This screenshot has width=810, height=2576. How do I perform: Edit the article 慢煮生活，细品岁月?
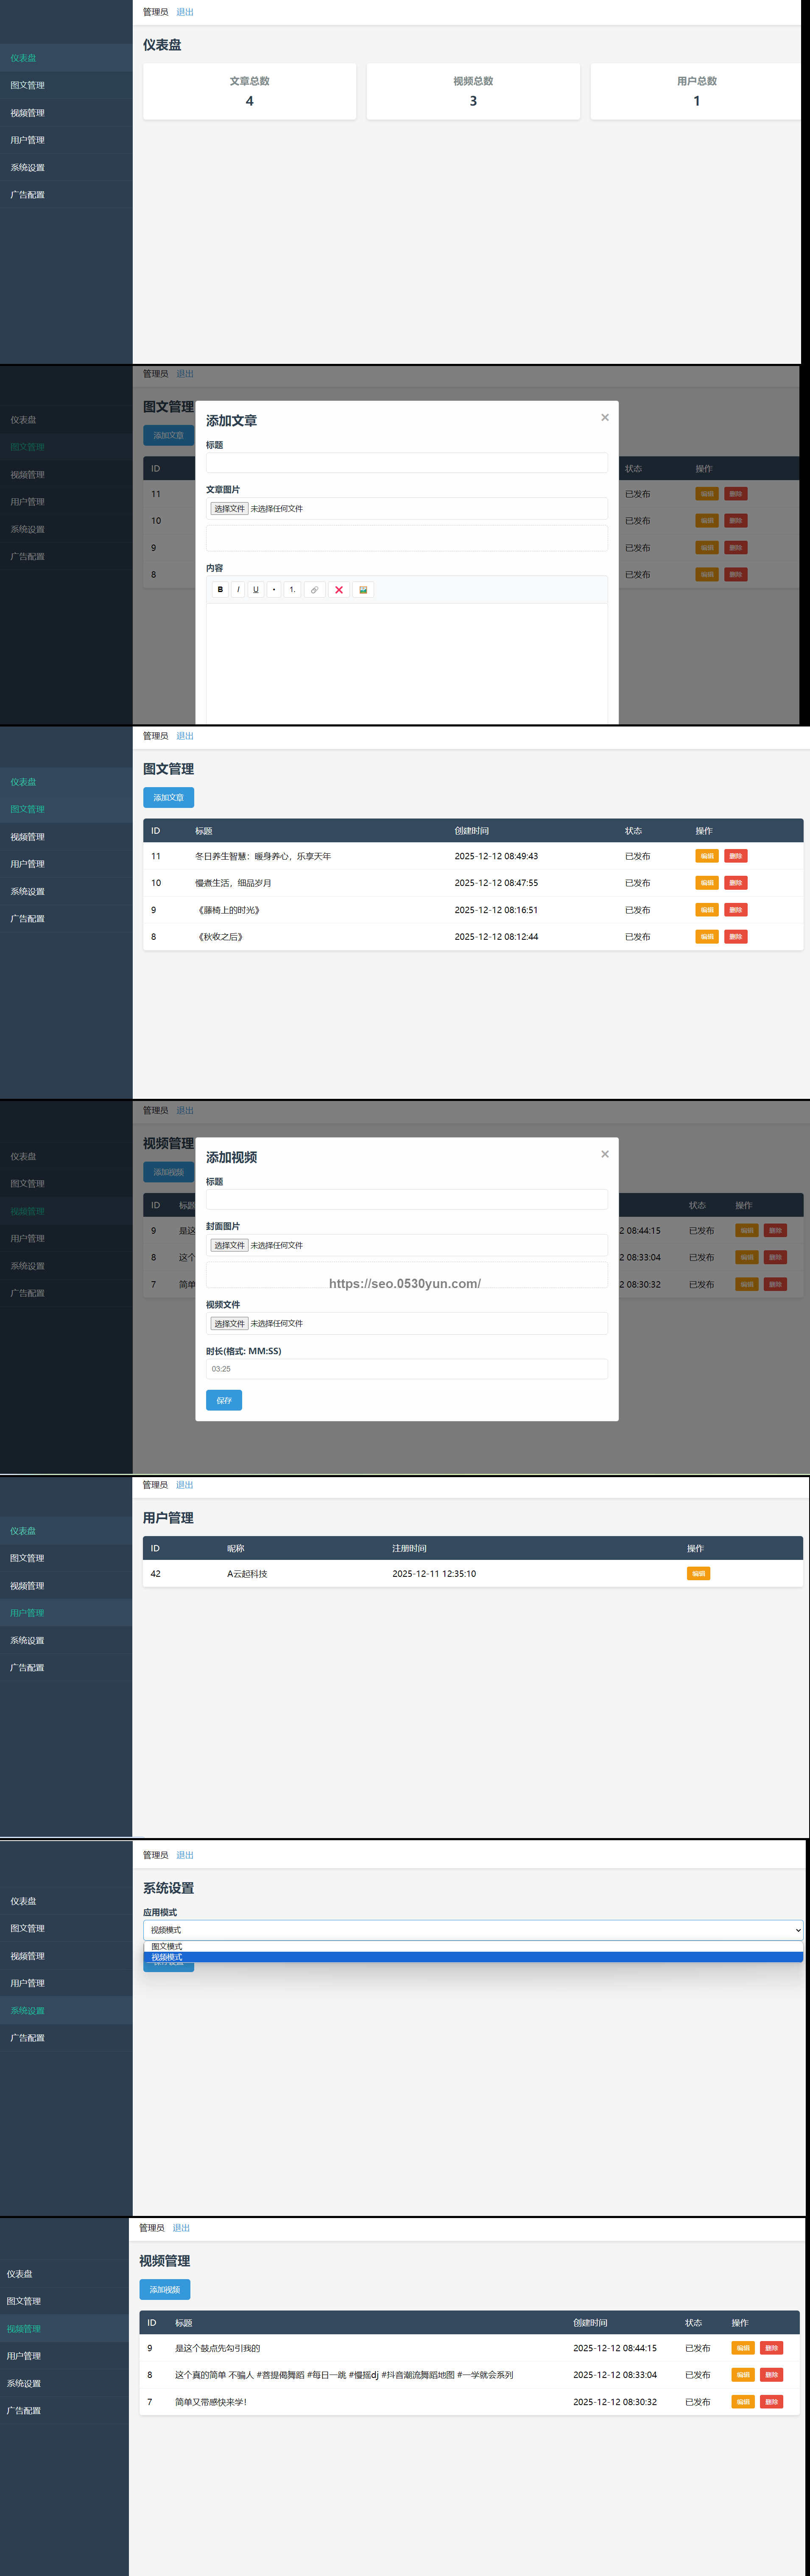pyautogui.click(x=707, y=883)
